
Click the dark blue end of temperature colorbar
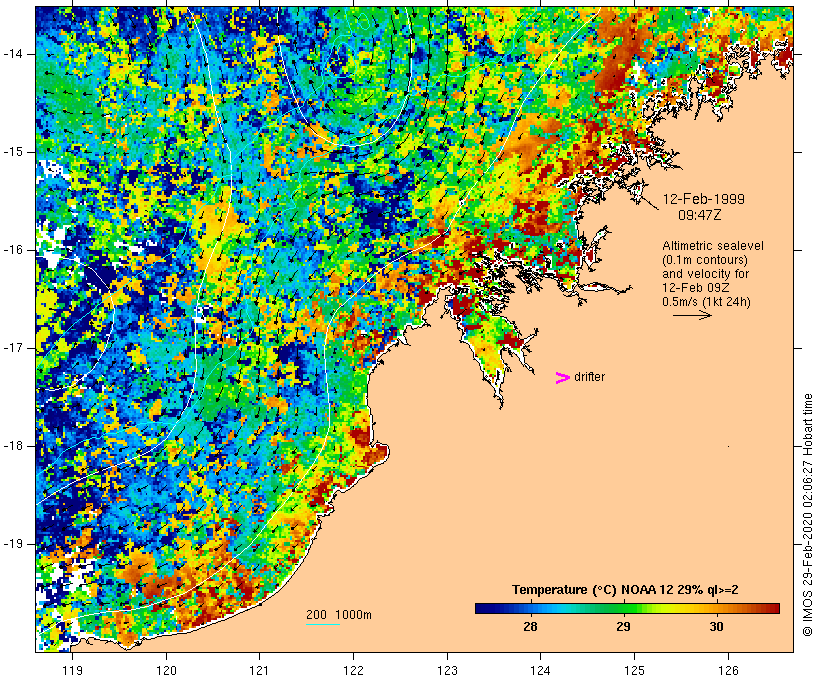tap(481, 608)
